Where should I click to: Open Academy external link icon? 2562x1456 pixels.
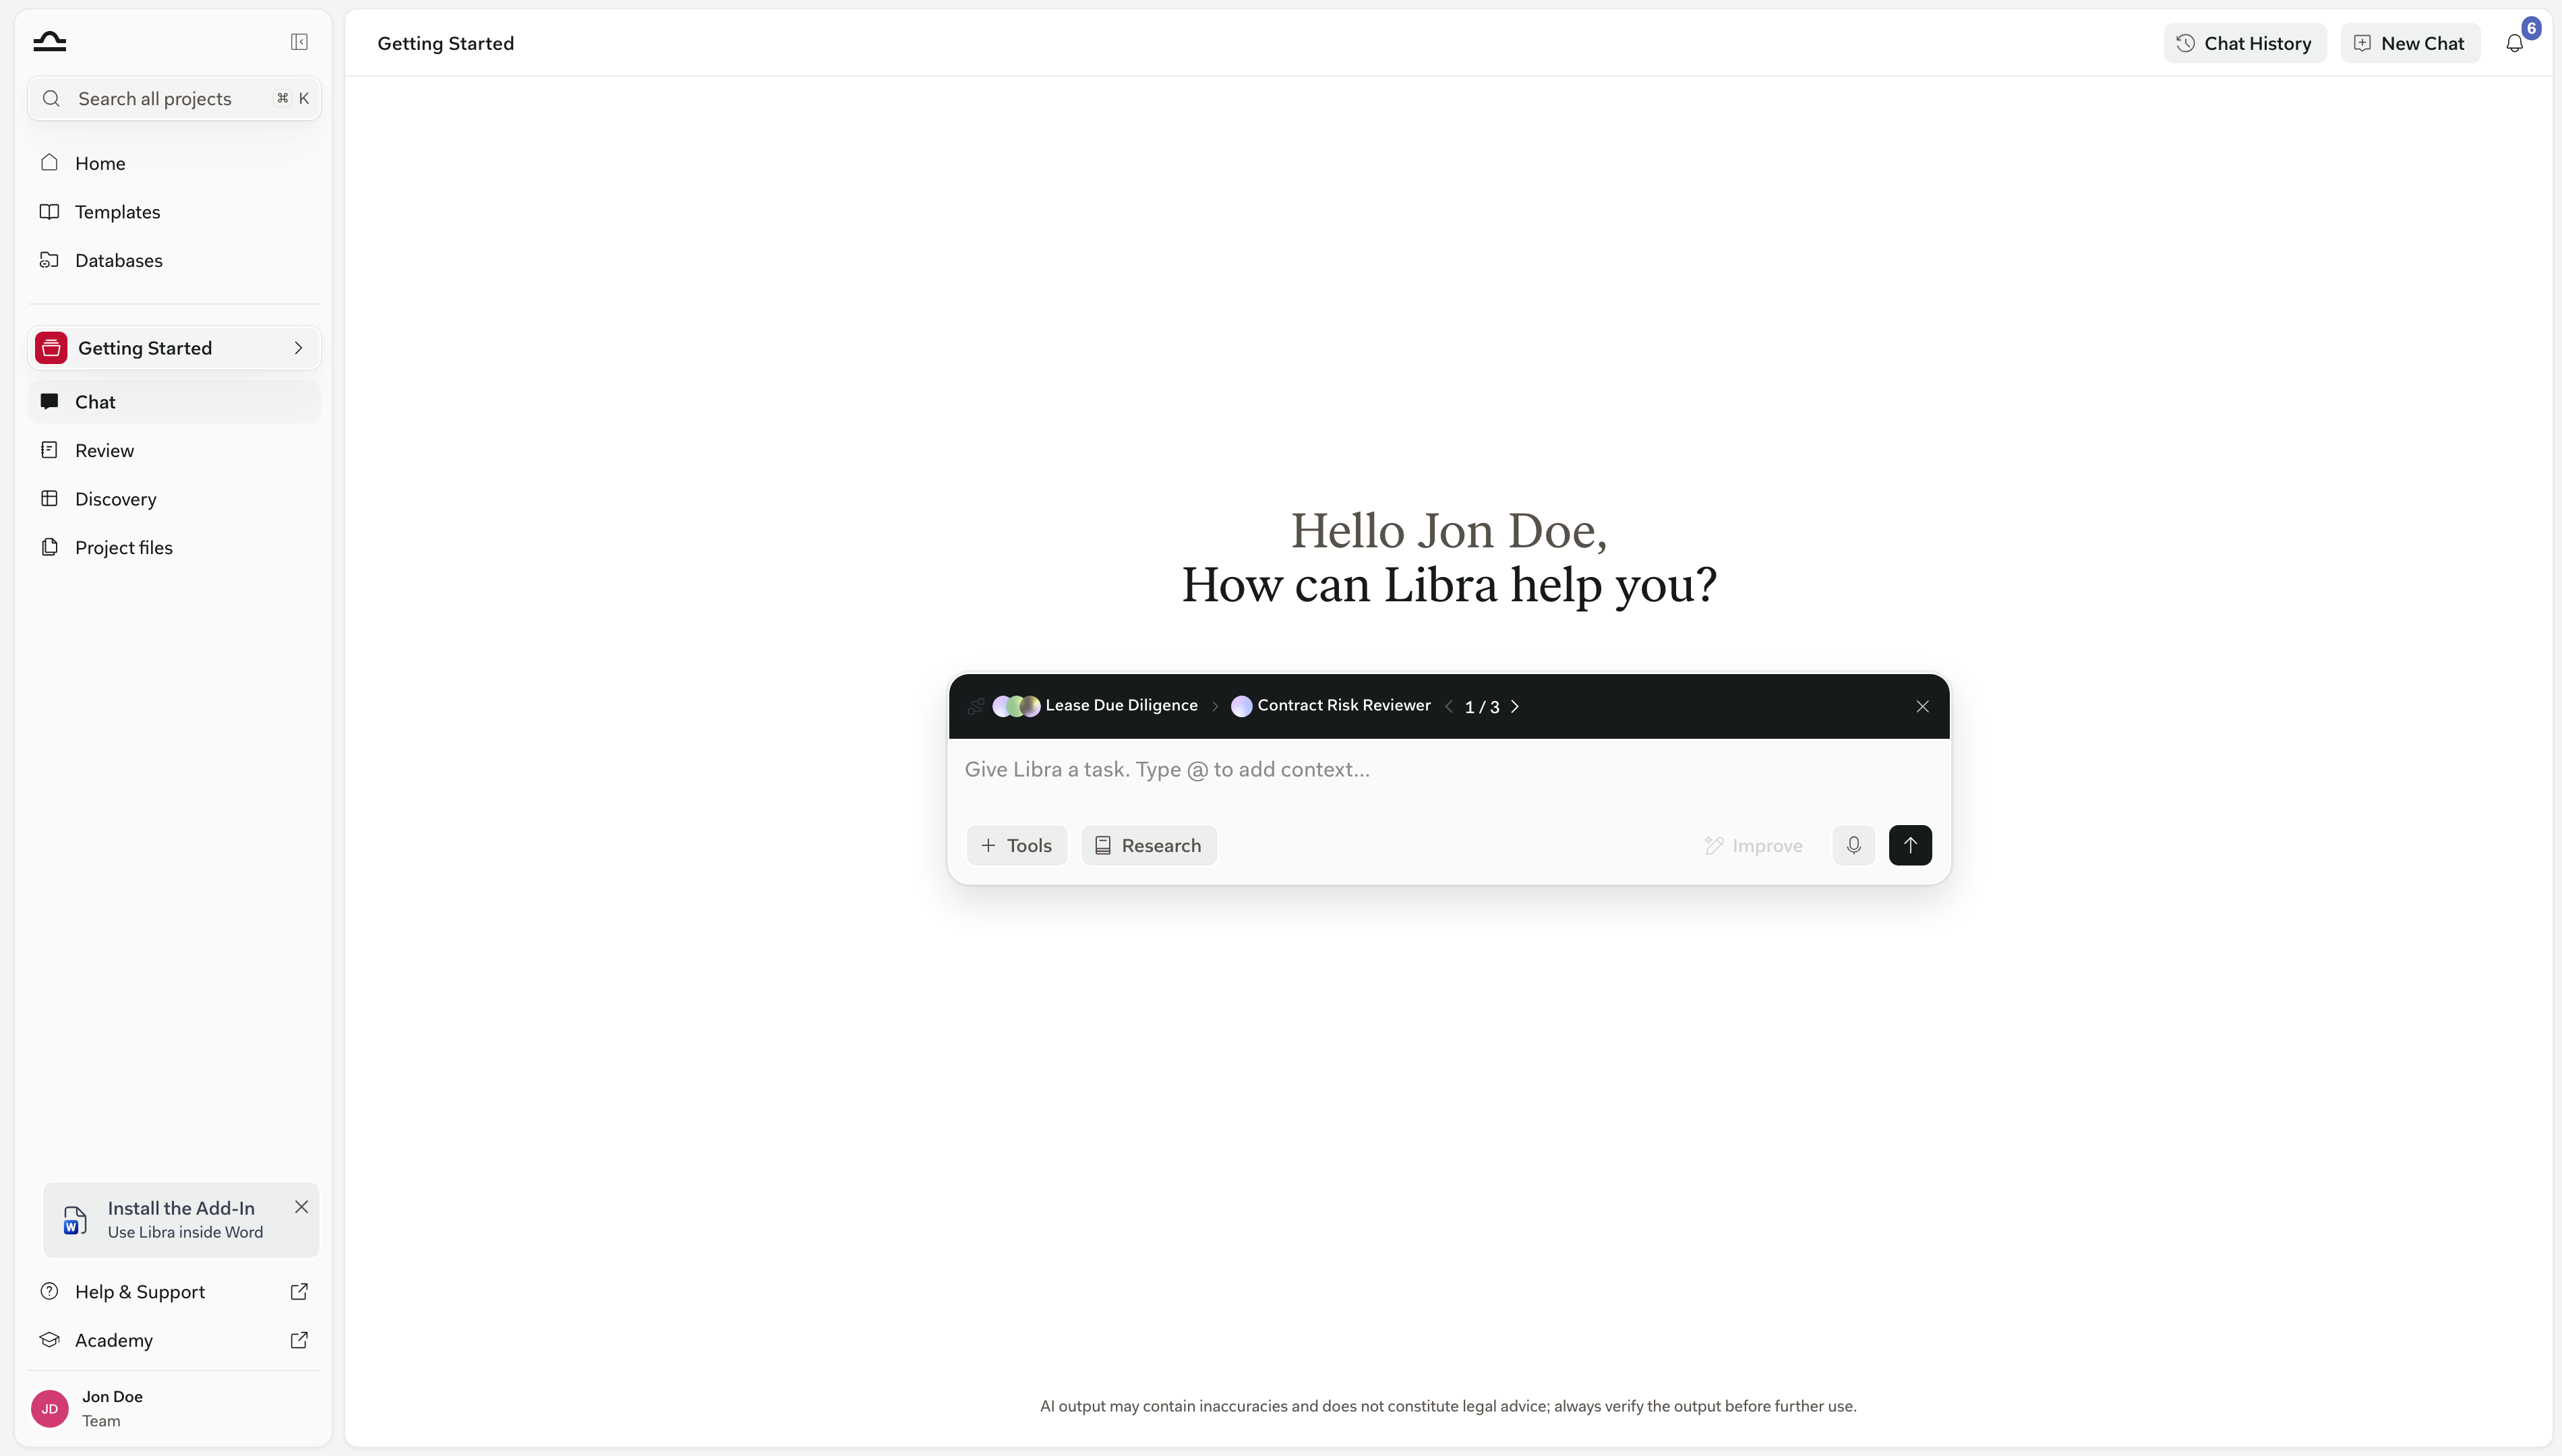[299, 1340]
